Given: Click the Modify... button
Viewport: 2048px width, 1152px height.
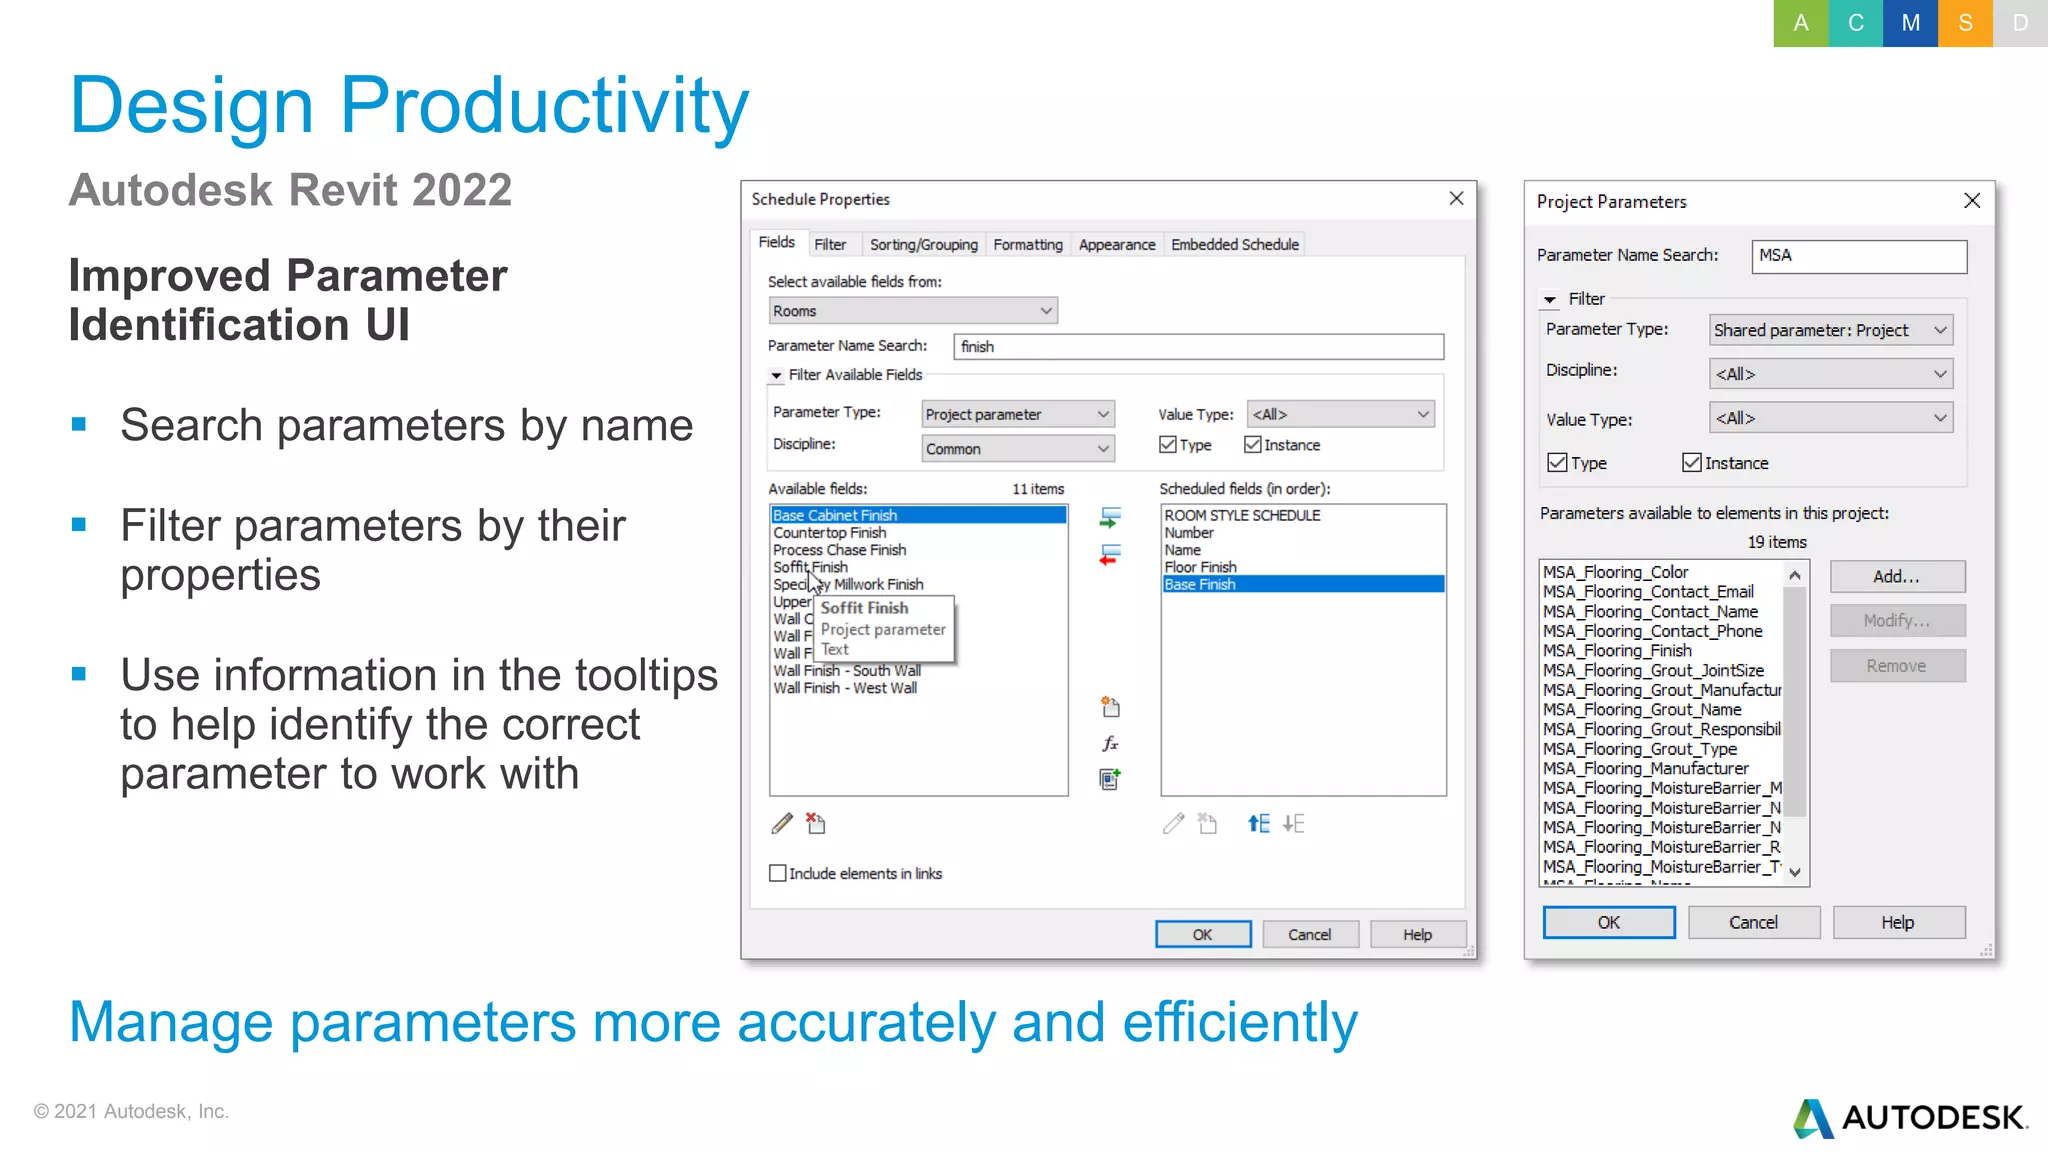Looking at the screenshot, I should (1897, 620).
